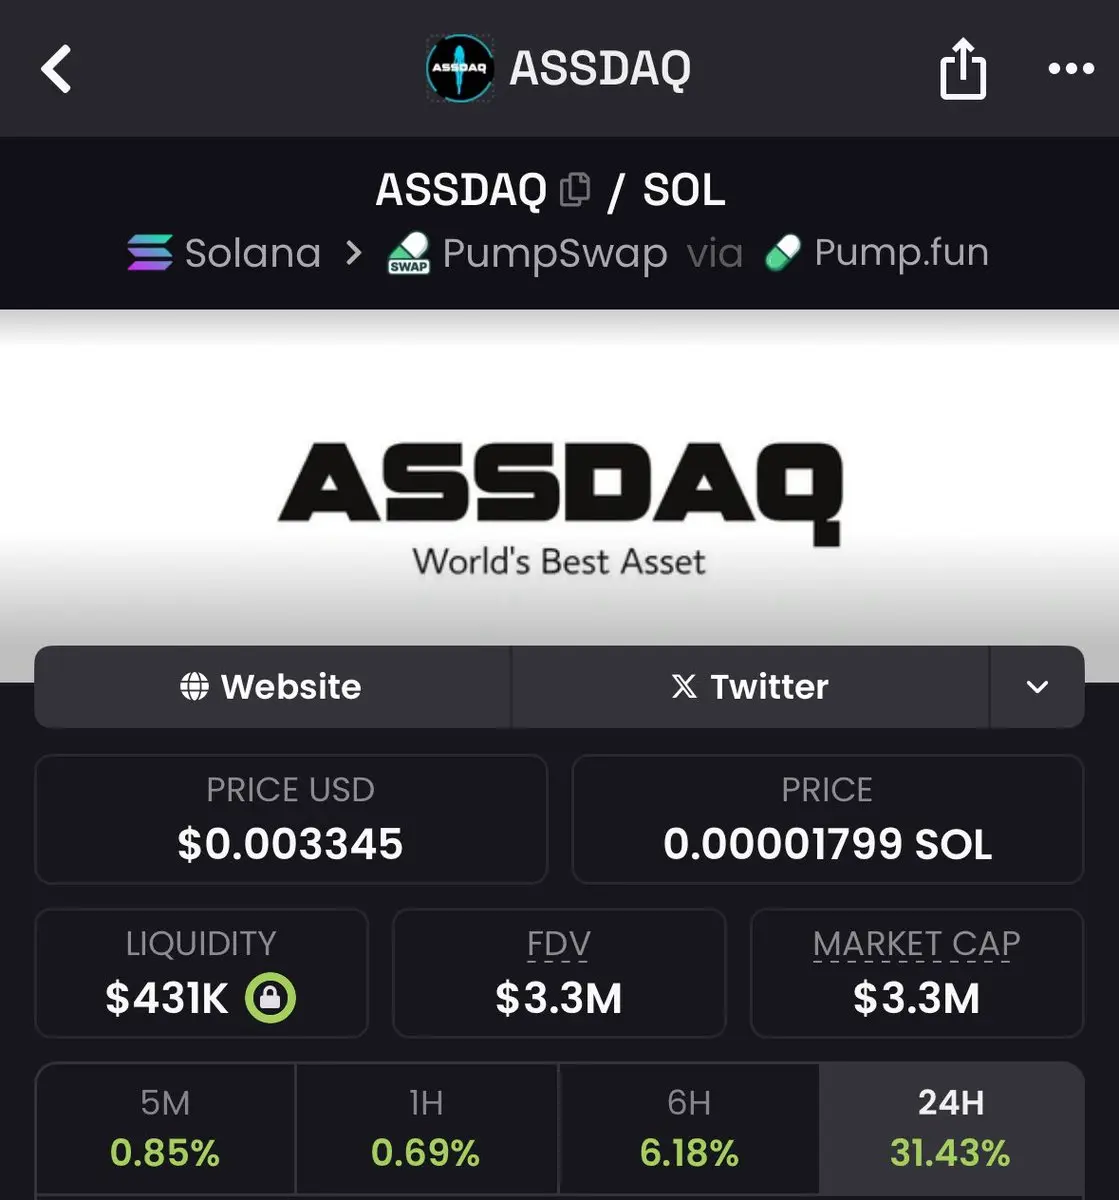Copy ASSDAQ token address icon
1119x1200 pixels.
575,189
